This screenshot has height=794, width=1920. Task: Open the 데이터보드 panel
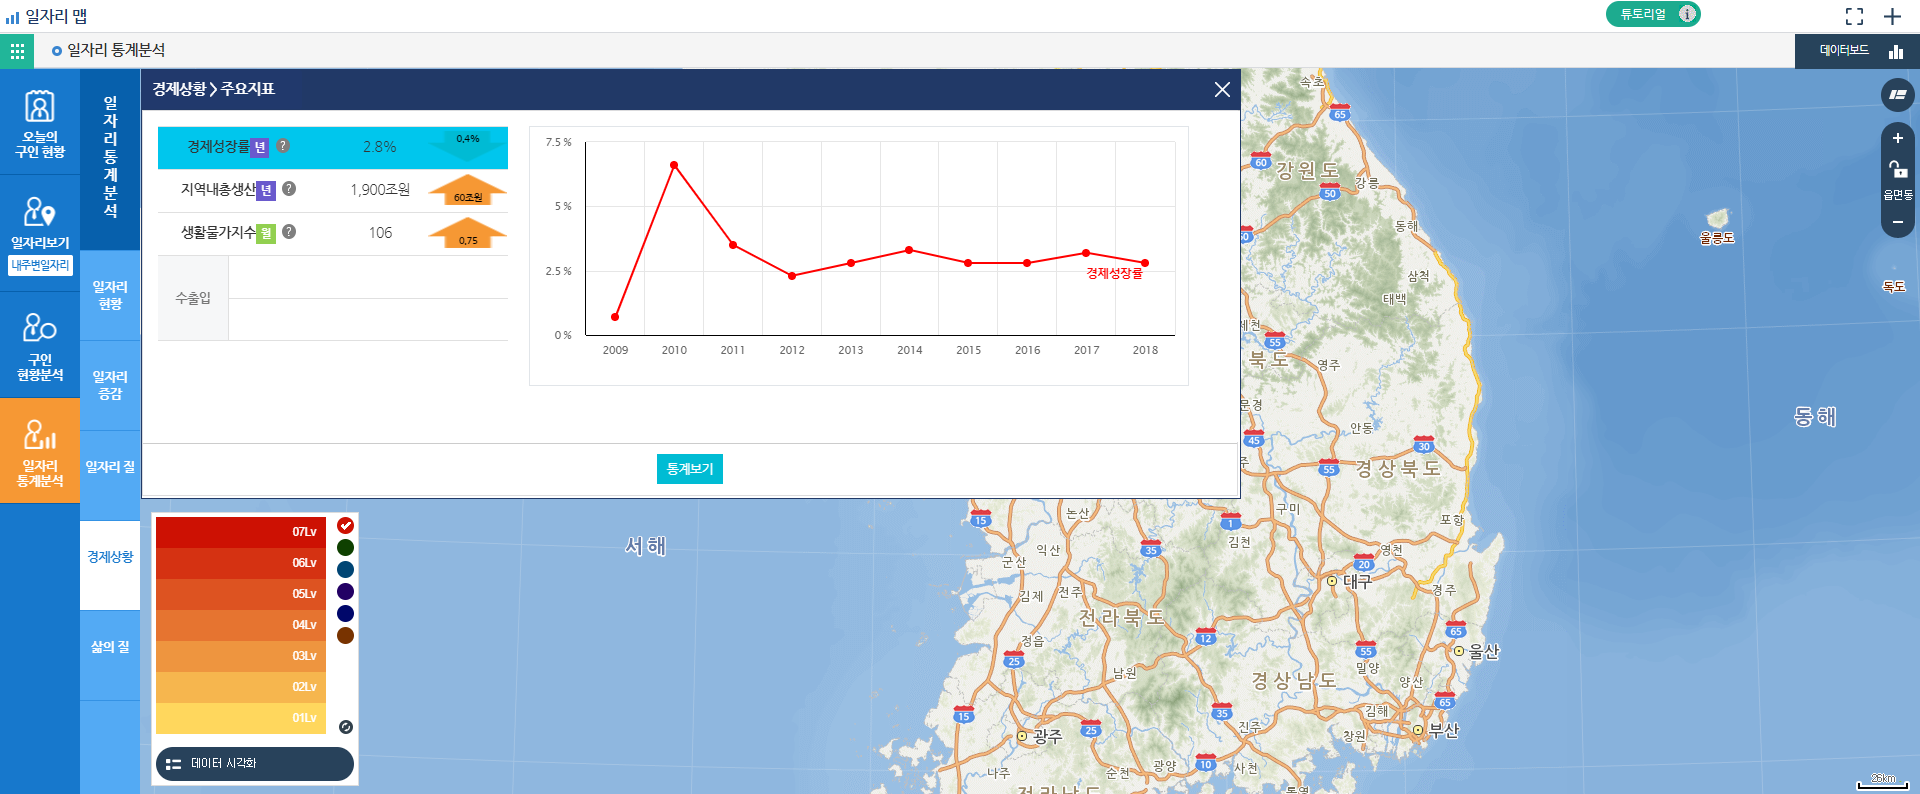point(1857,51)
